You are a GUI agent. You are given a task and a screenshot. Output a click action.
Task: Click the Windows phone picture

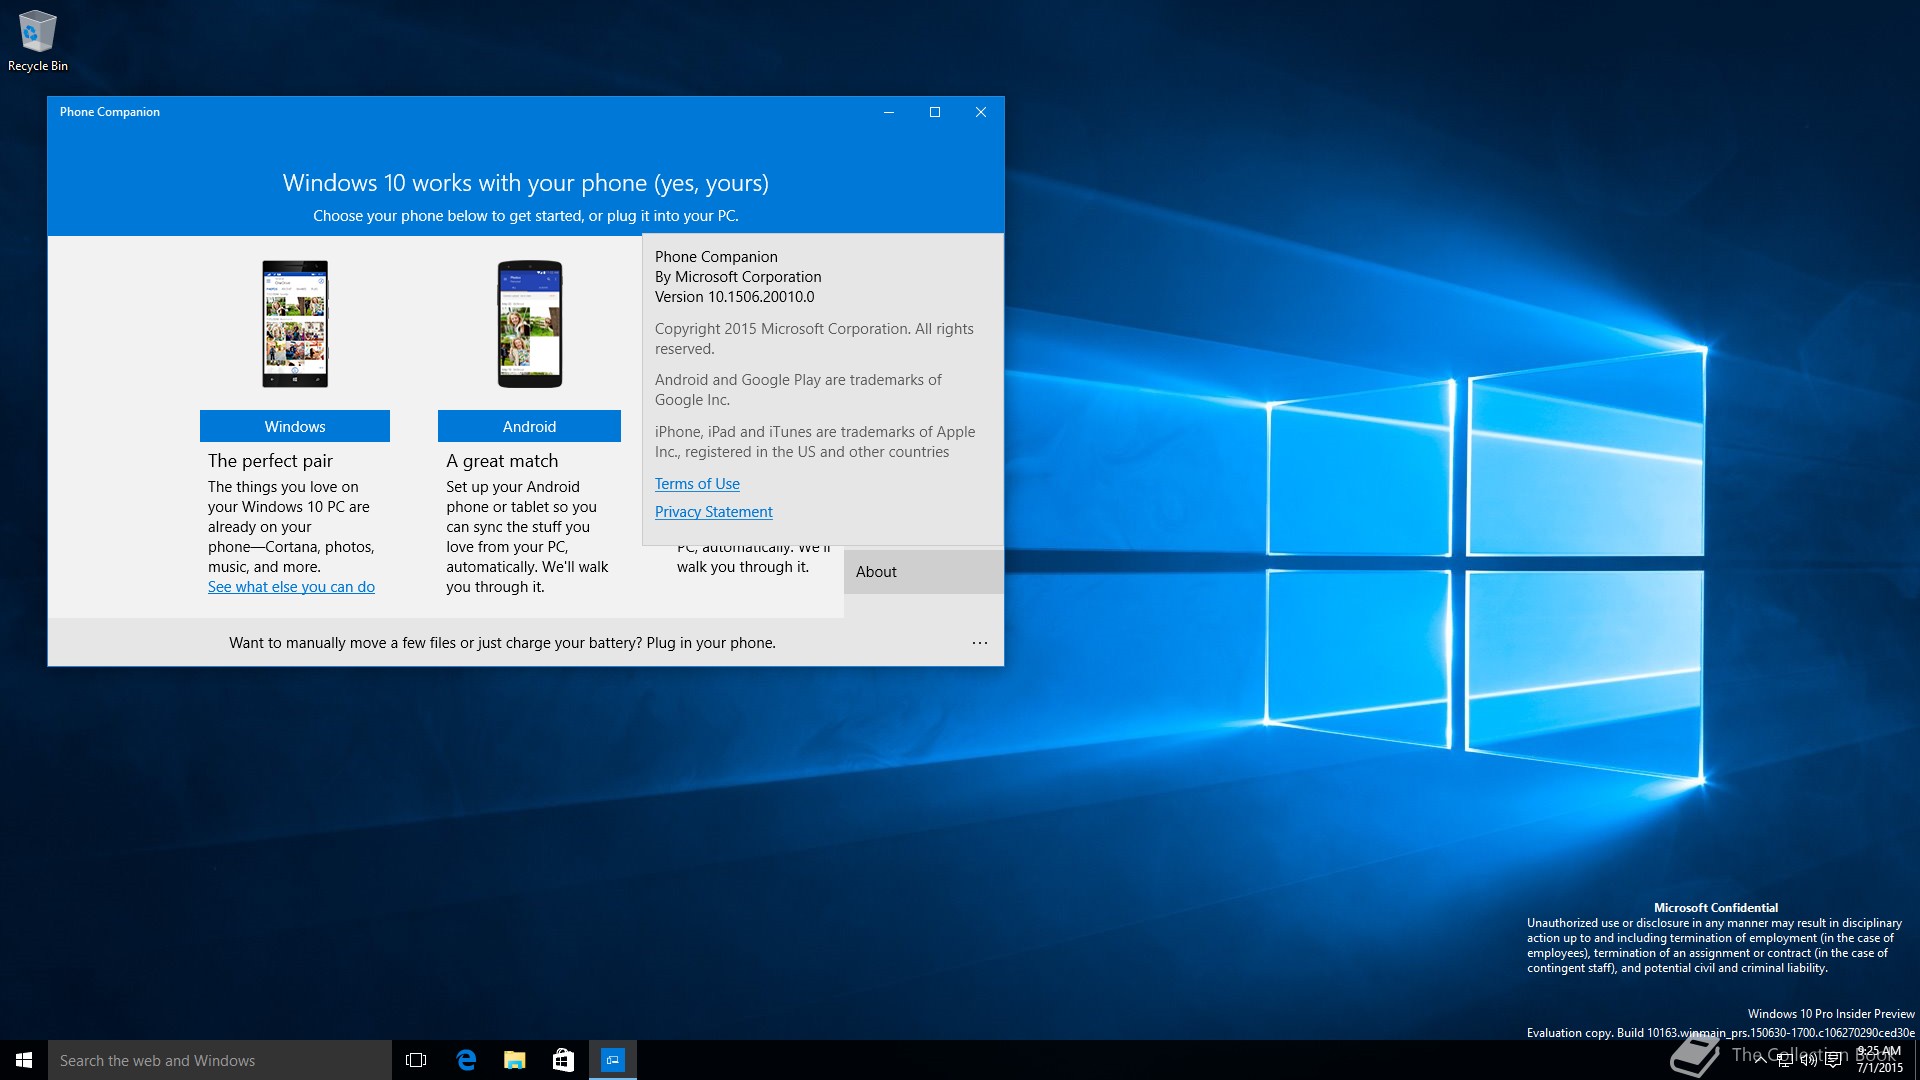point(295,324)
